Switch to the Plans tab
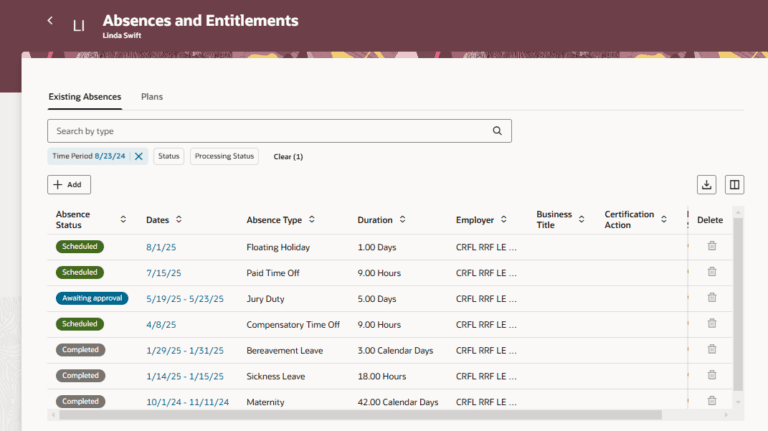The height and width of the screenshot is (431, 768). click(152, 97)
